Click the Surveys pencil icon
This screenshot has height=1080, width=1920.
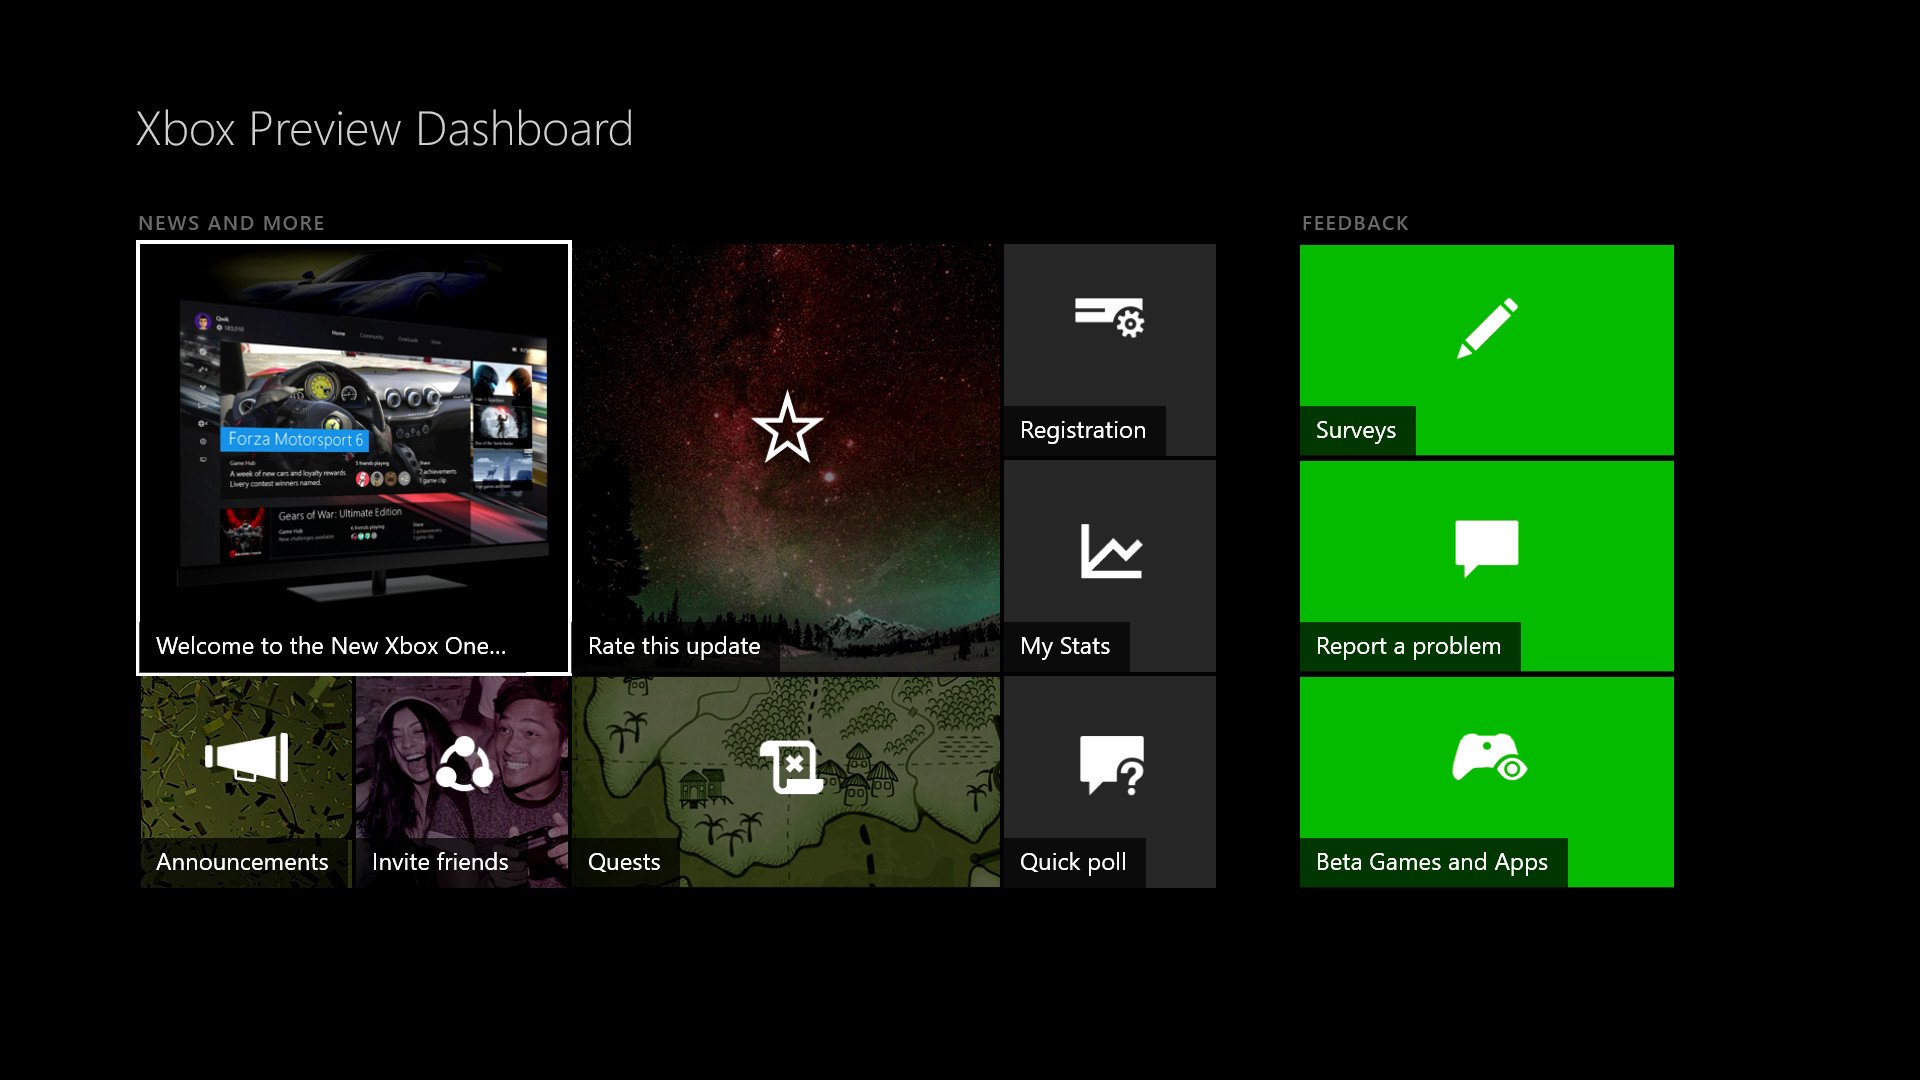tap(1487, 328)
